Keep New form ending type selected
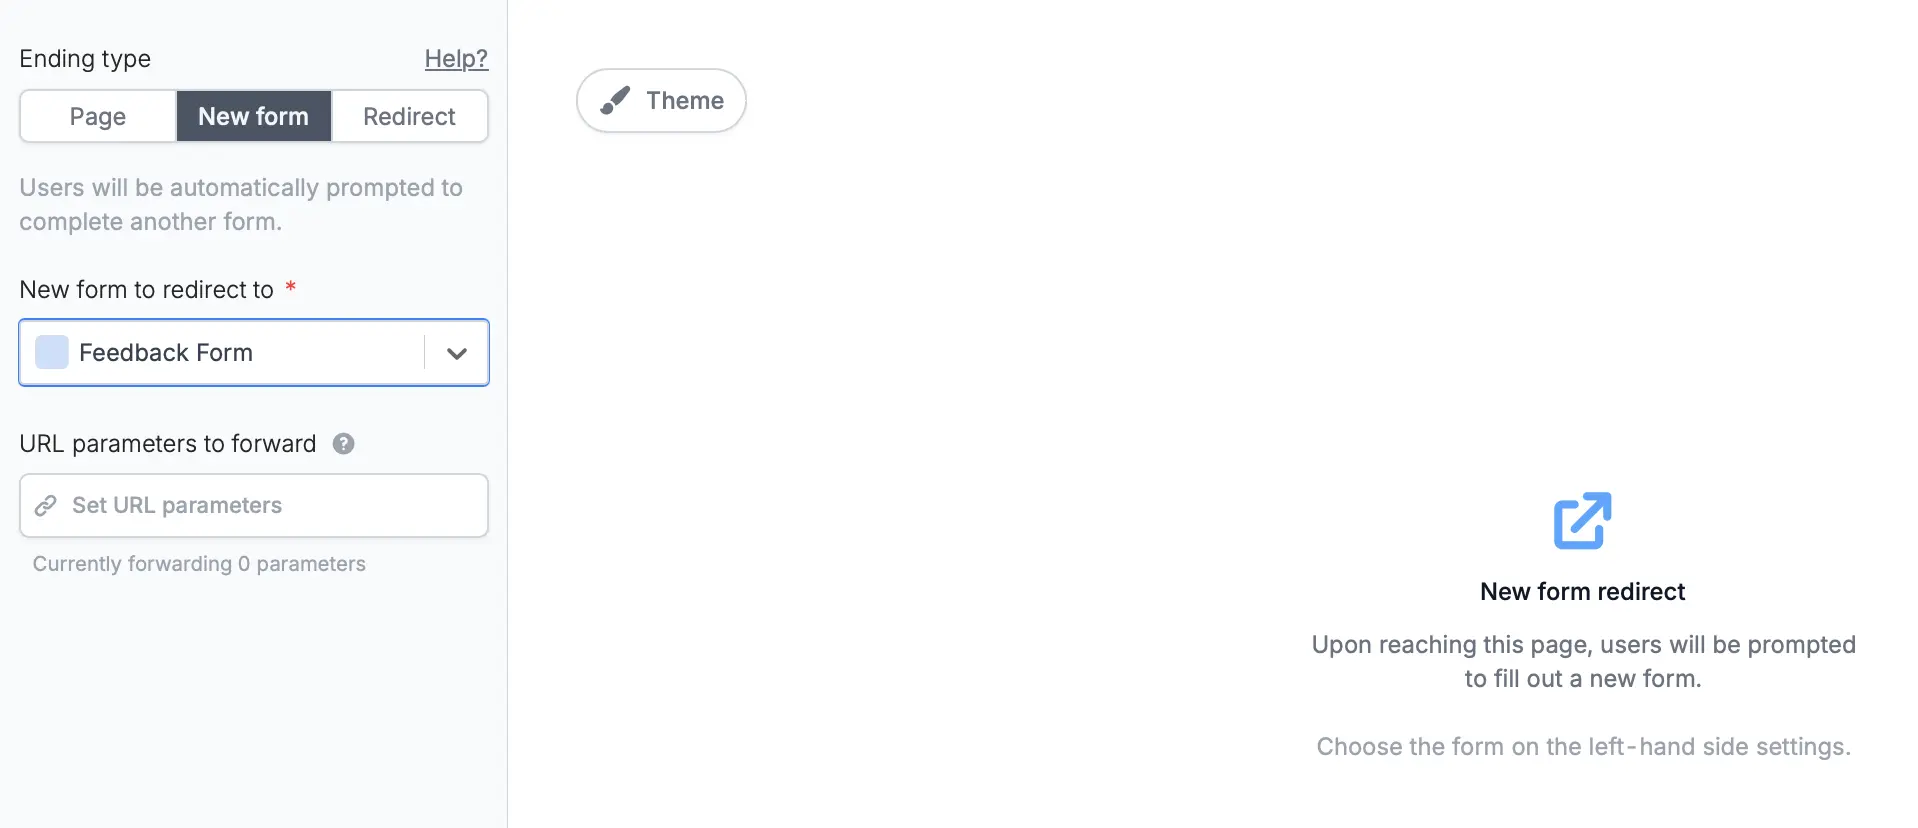The width and height of the screenshot is (1918, 828). tap(253, 116)
